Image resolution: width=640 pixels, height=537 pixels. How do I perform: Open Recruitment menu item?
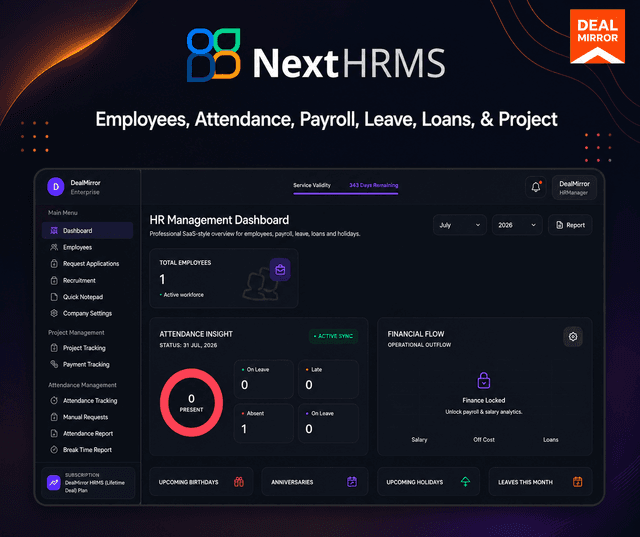pos(87,280)
